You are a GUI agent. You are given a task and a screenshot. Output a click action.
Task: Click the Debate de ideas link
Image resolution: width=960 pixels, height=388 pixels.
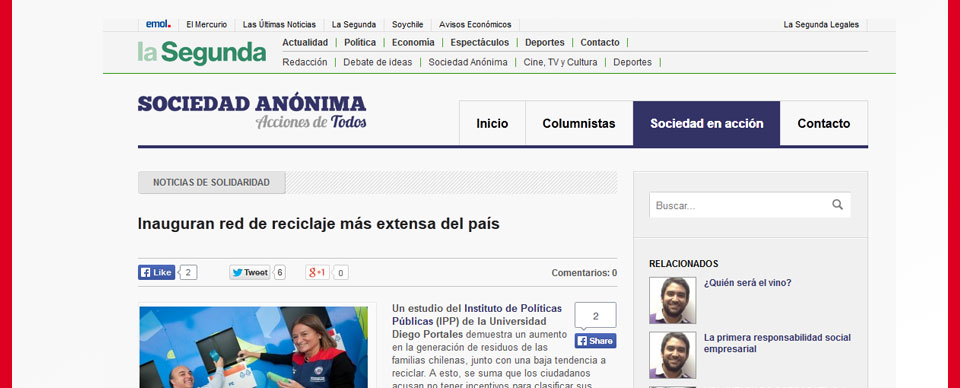click(378, 62)
